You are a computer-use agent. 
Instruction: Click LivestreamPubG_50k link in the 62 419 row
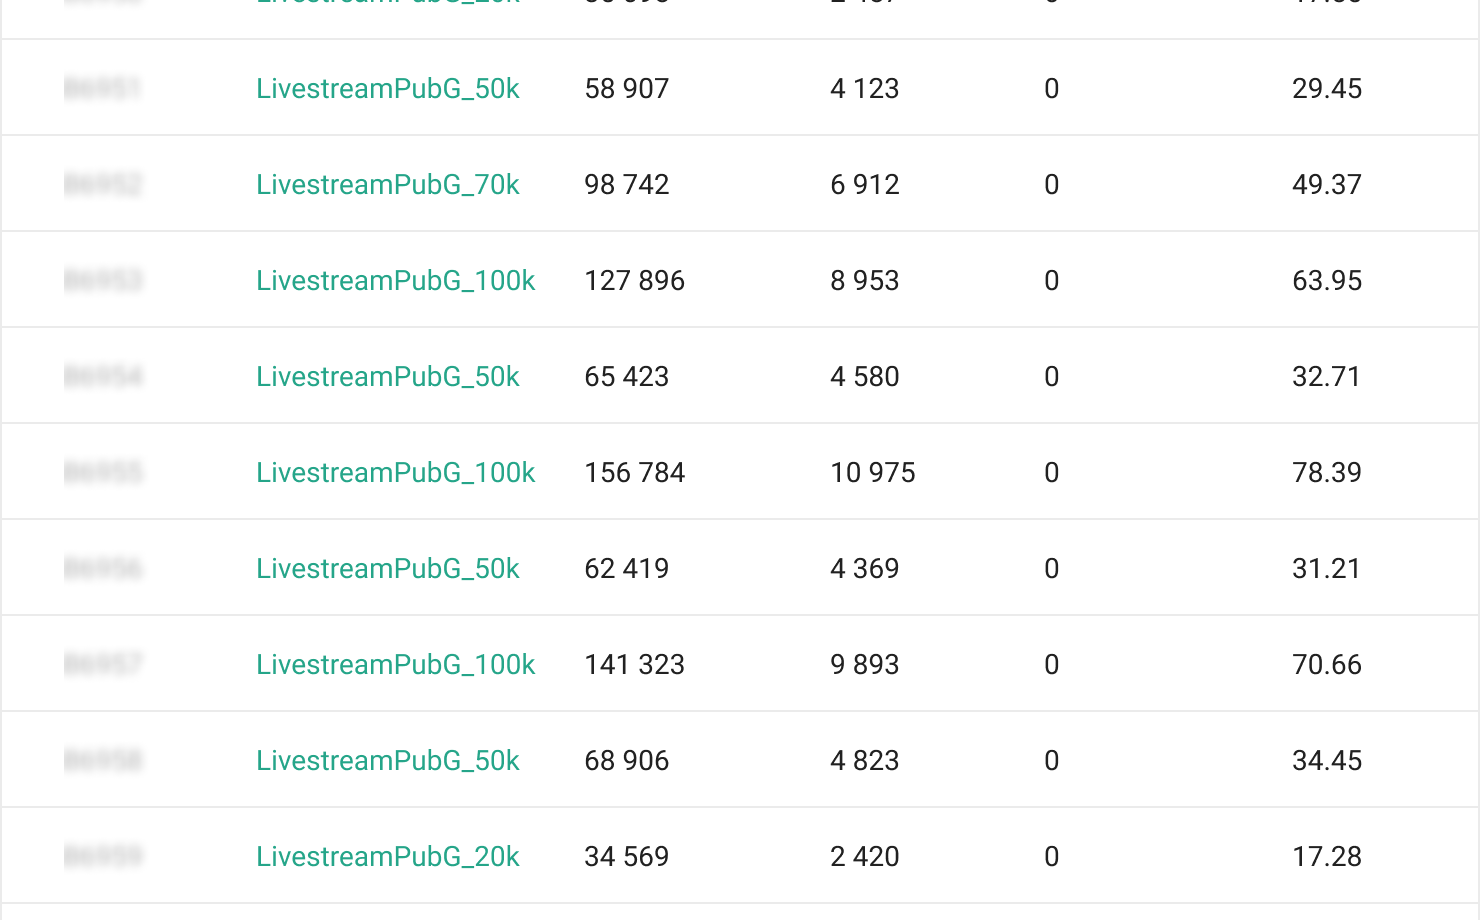coord(388,569)
